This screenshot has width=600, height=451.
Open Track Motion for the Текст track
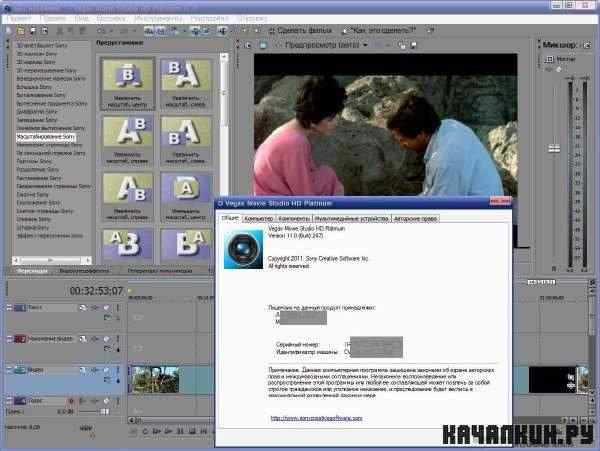[x=83, y=308]
